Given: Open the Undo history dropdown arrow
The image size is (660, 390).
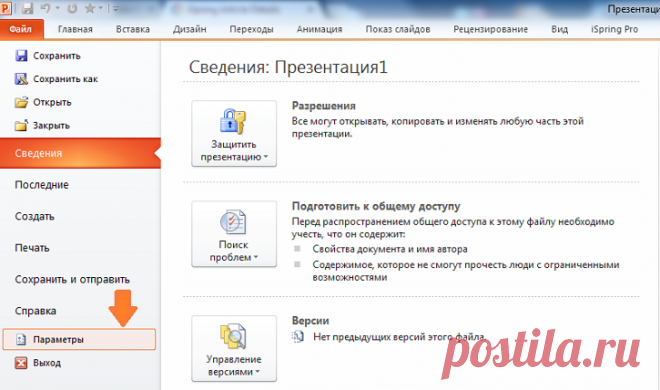Looking at the screenshot, I should pos(57,8).
